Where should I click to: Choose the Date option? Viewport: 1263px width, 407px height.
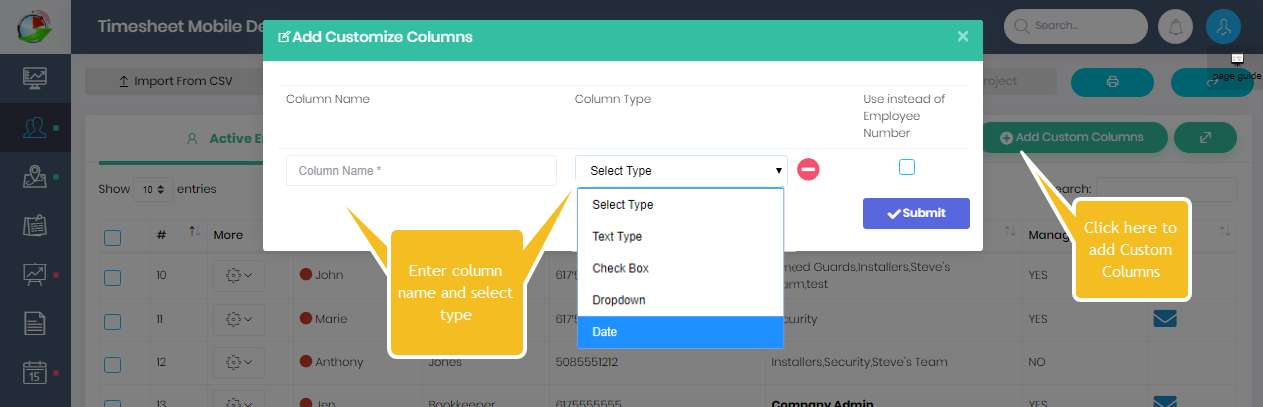click(x=680, y=331)
